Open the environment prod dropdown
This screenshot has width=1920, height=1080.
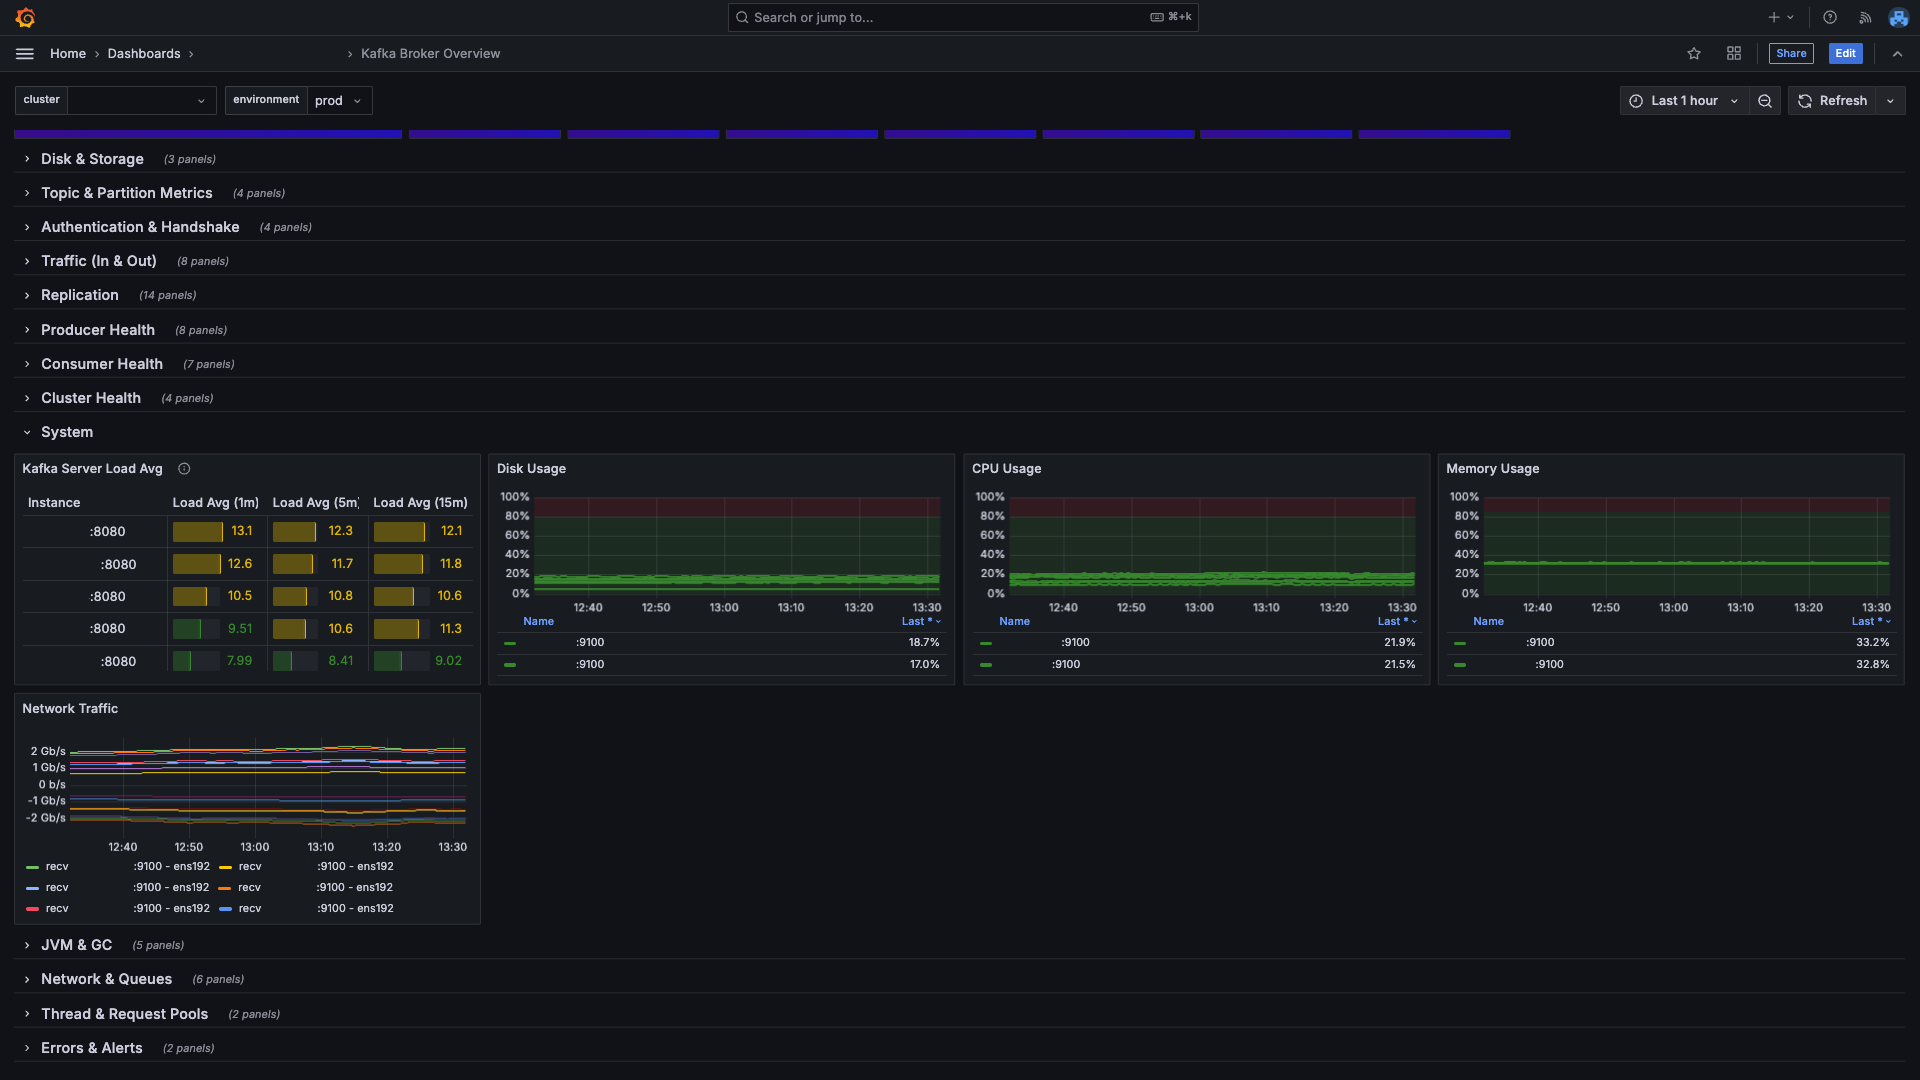[x=338, y=101]
